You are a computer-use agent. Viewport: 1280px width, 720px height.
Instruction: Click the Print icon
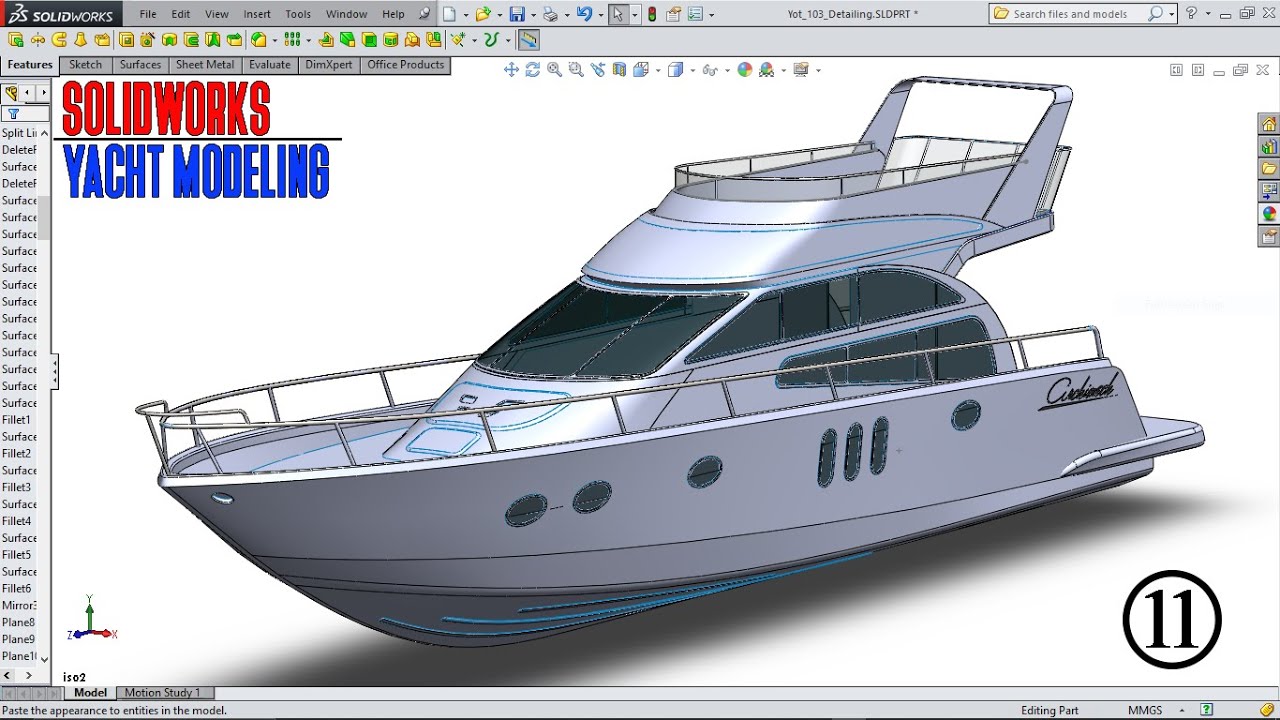[x=550, y=14]
